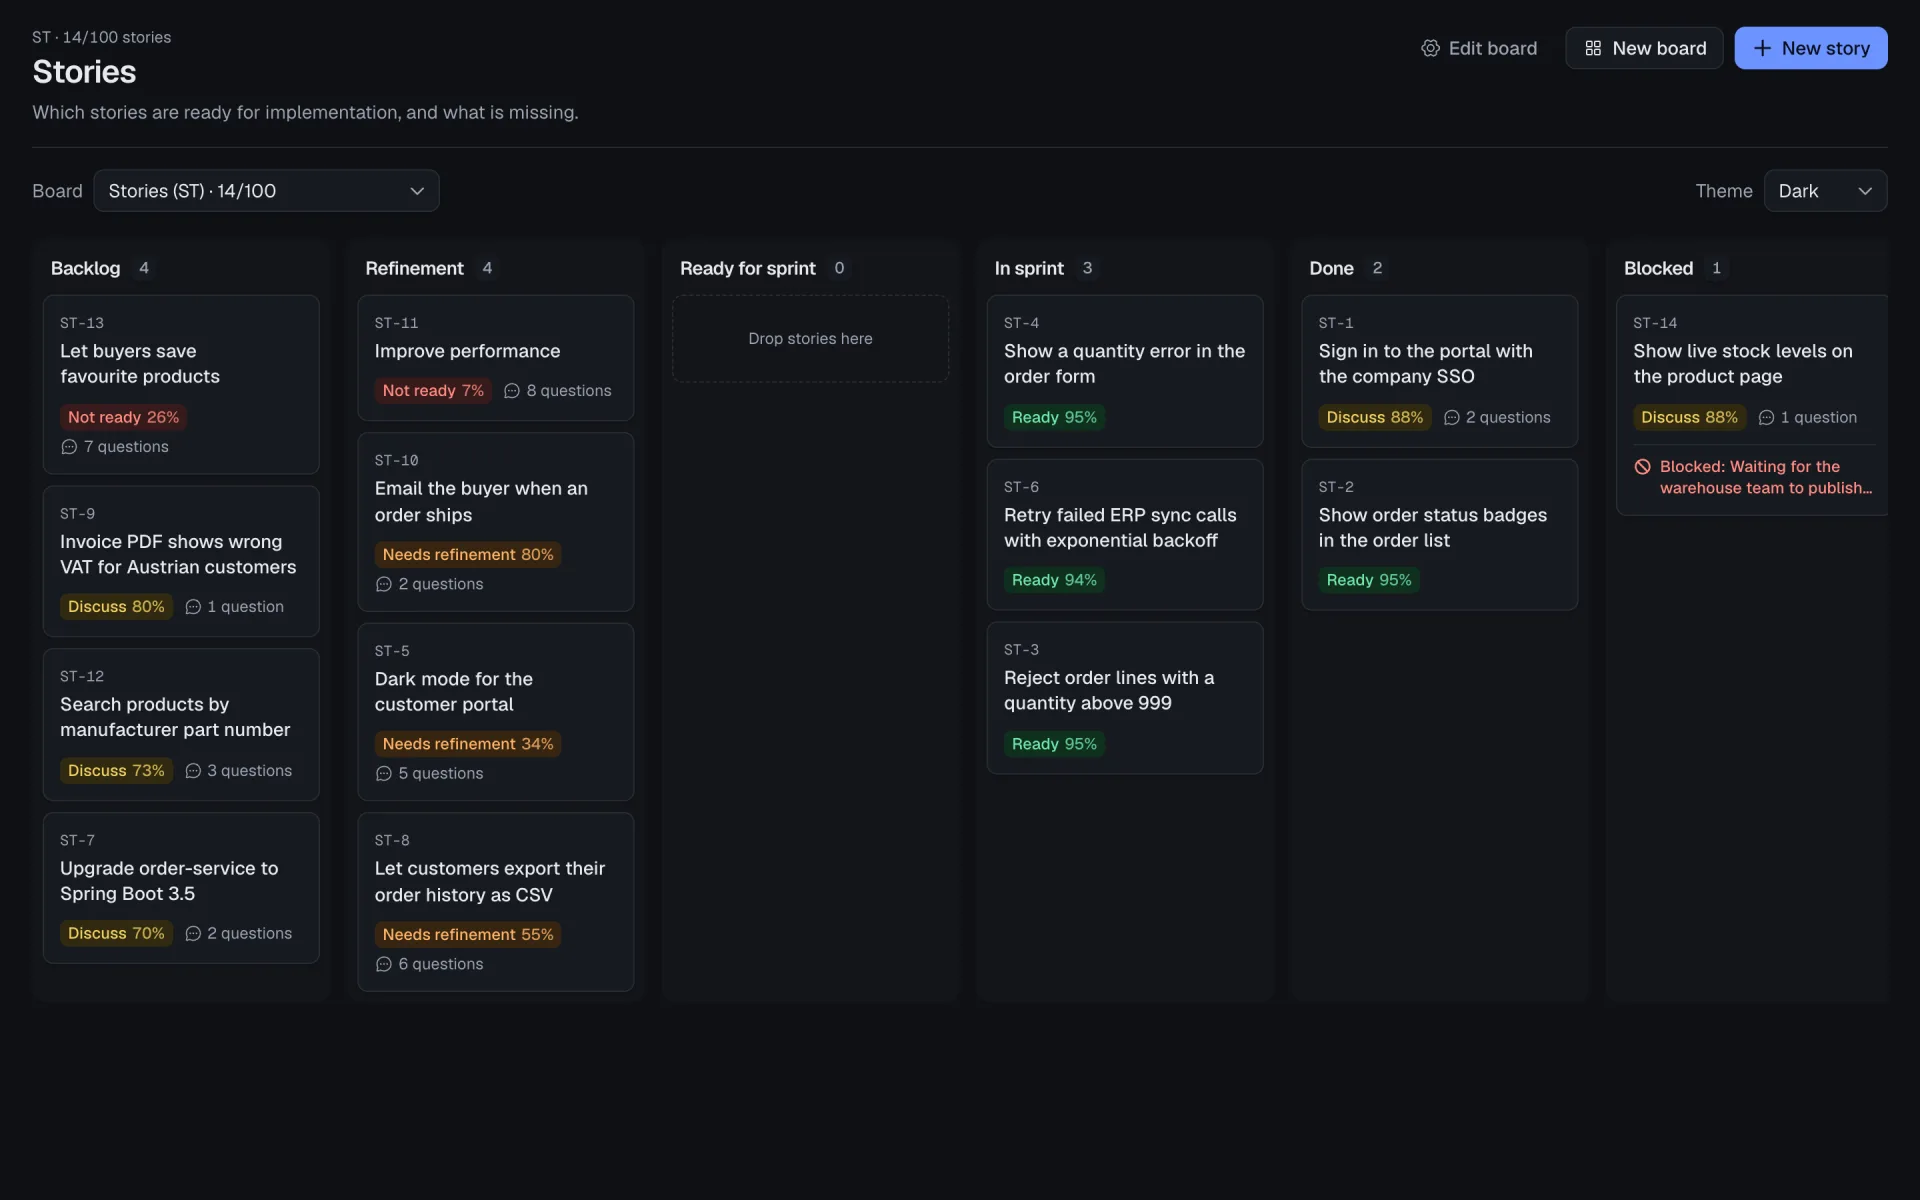Click the comment icon on ST-10 Email the buyer card
The width and height of the screenshot is (1920, 1200).
point(384,584)
